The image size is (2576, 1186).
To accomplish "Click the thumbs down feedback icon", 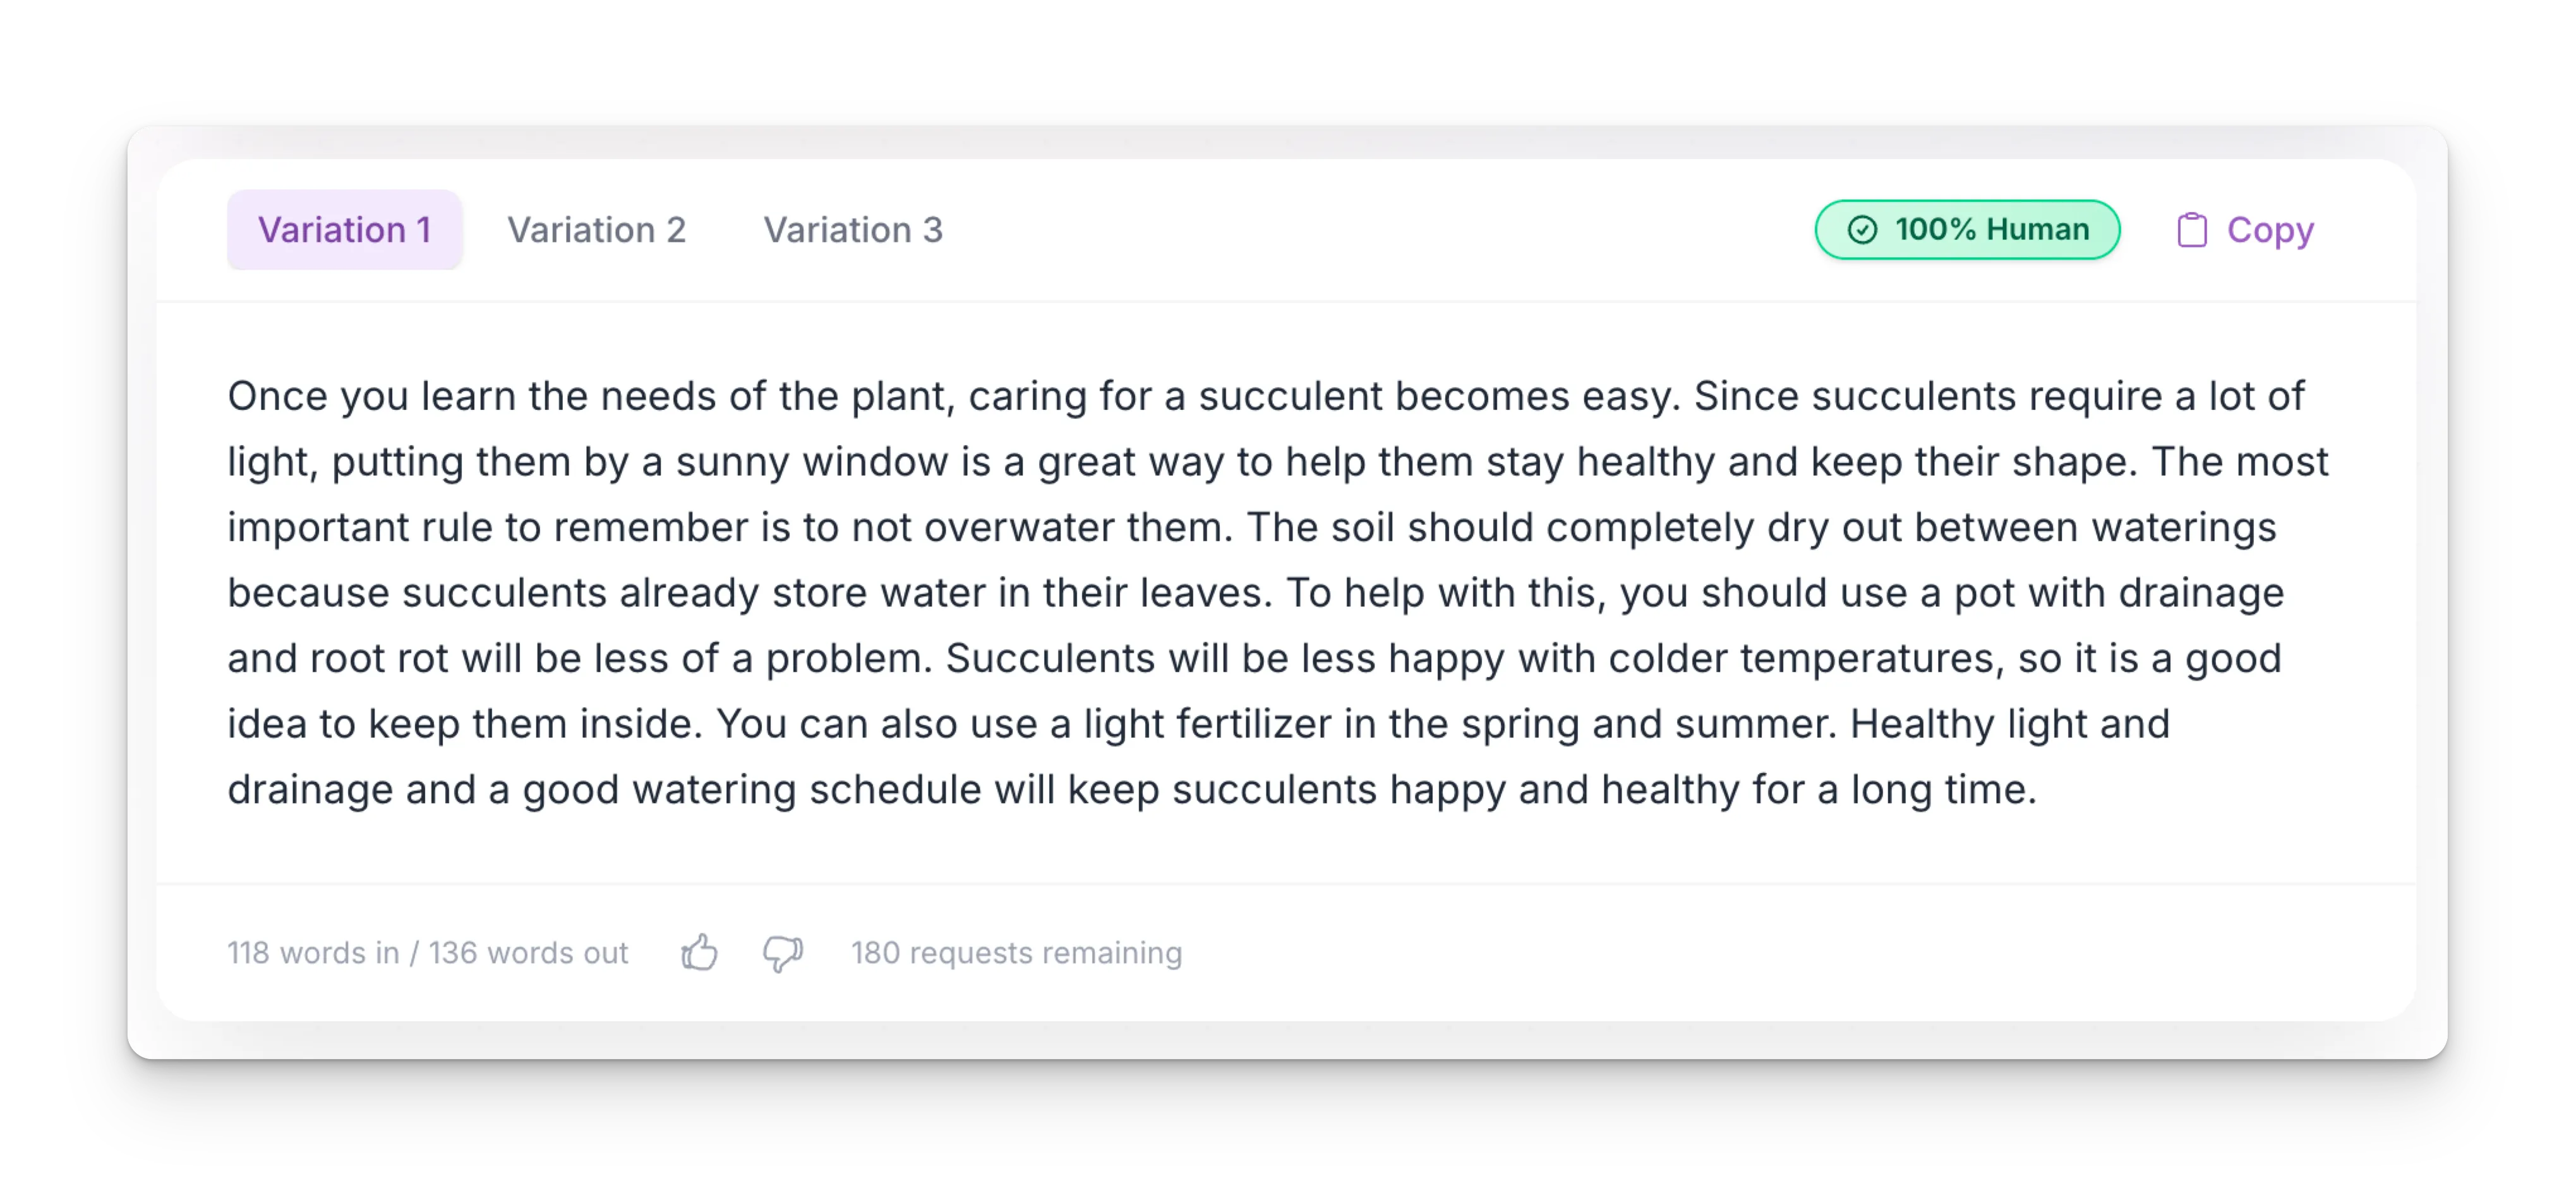I will [782, 952].
